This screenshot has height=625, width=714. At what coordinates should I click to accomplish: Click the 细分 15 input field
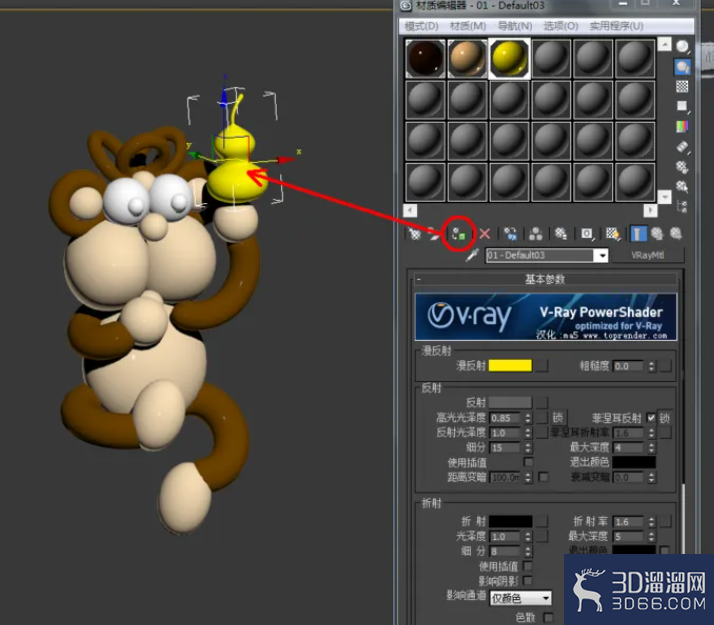tap(505, 447)
